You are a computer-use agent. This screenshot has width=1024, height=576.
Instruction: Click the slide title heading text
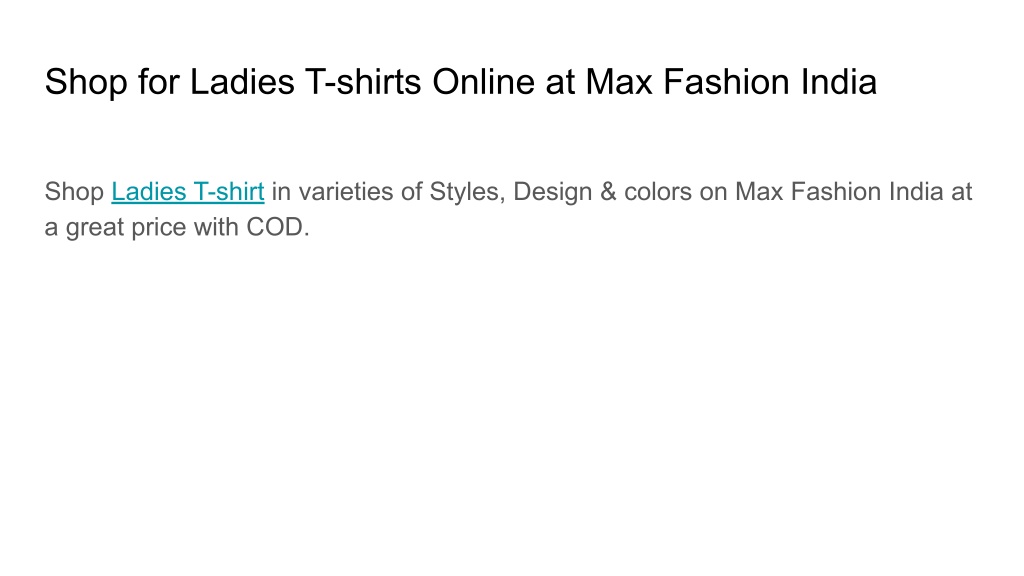point(460,82)
